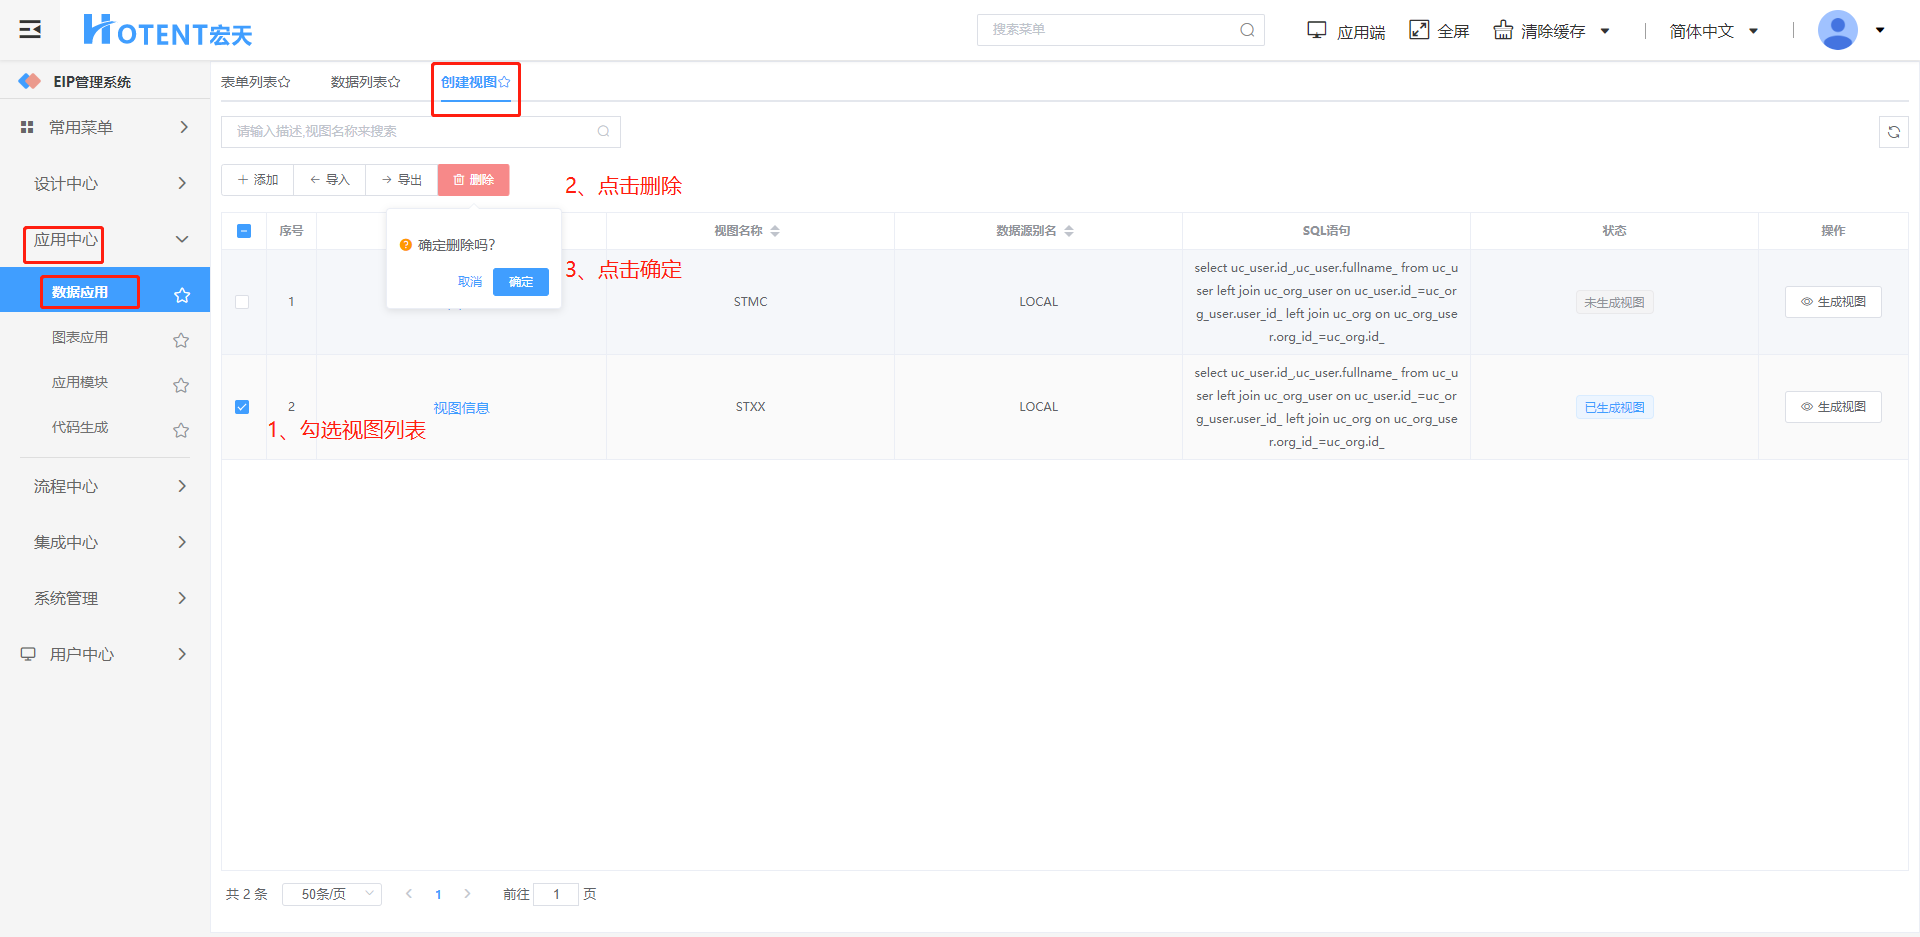1920x937 pixels.
Task: Select page 1 in pagination
Action: (x=438, y=895)
